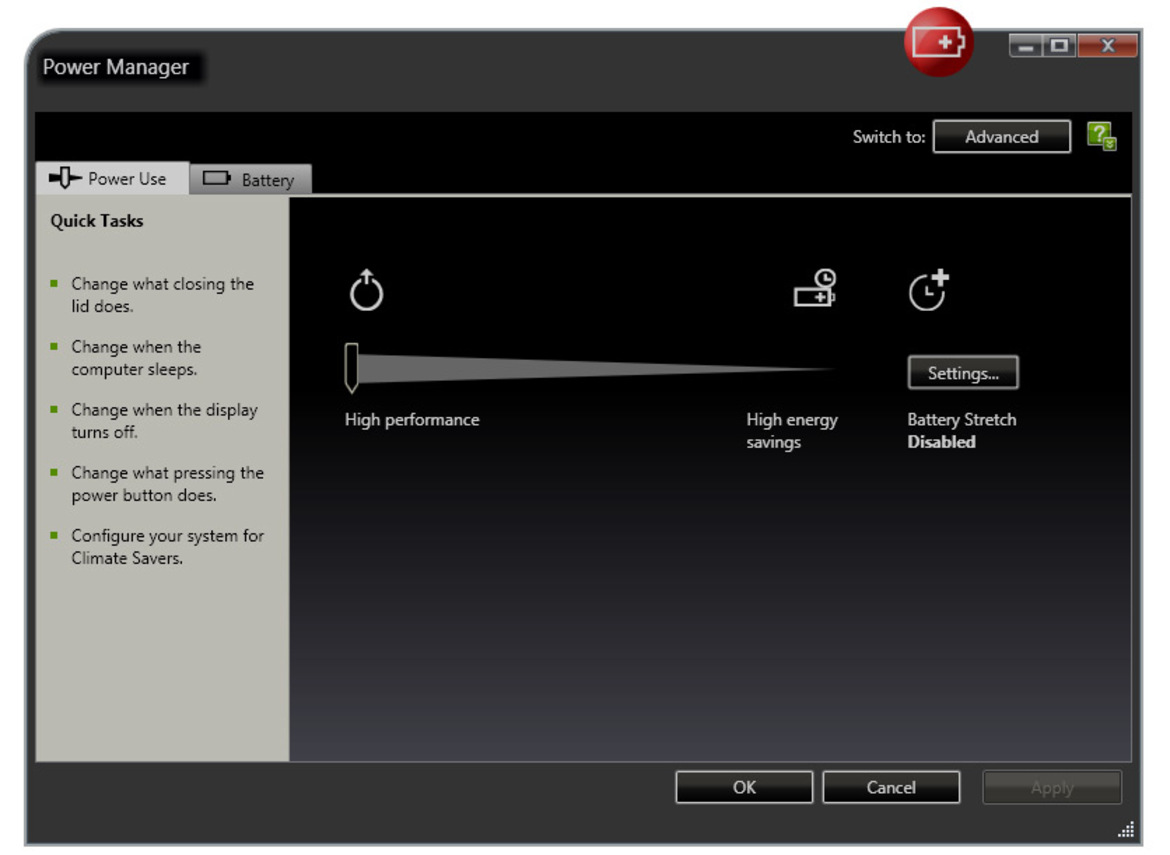Image resolution: width=1170 pixels, height=855 pixels.
Task: Open 'Change when the computer sleeps'
Action: (x=137, y=358)
